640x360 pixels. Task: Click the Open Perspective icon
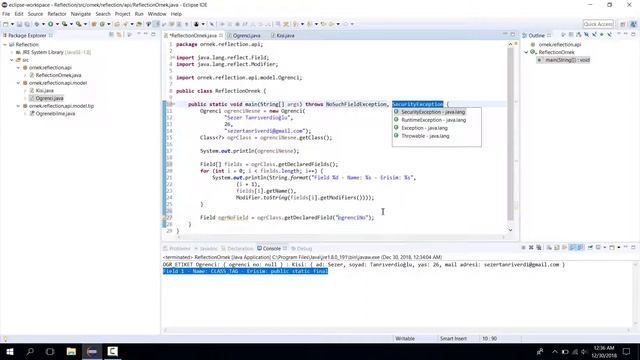pos(623,24)
